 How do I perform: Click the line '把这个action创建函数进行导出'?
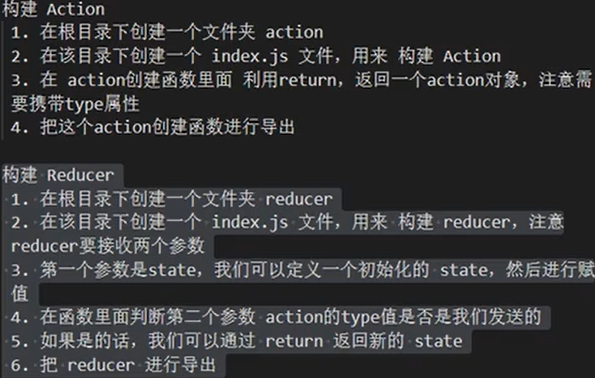pyautogui.click(x=153, y=127)
